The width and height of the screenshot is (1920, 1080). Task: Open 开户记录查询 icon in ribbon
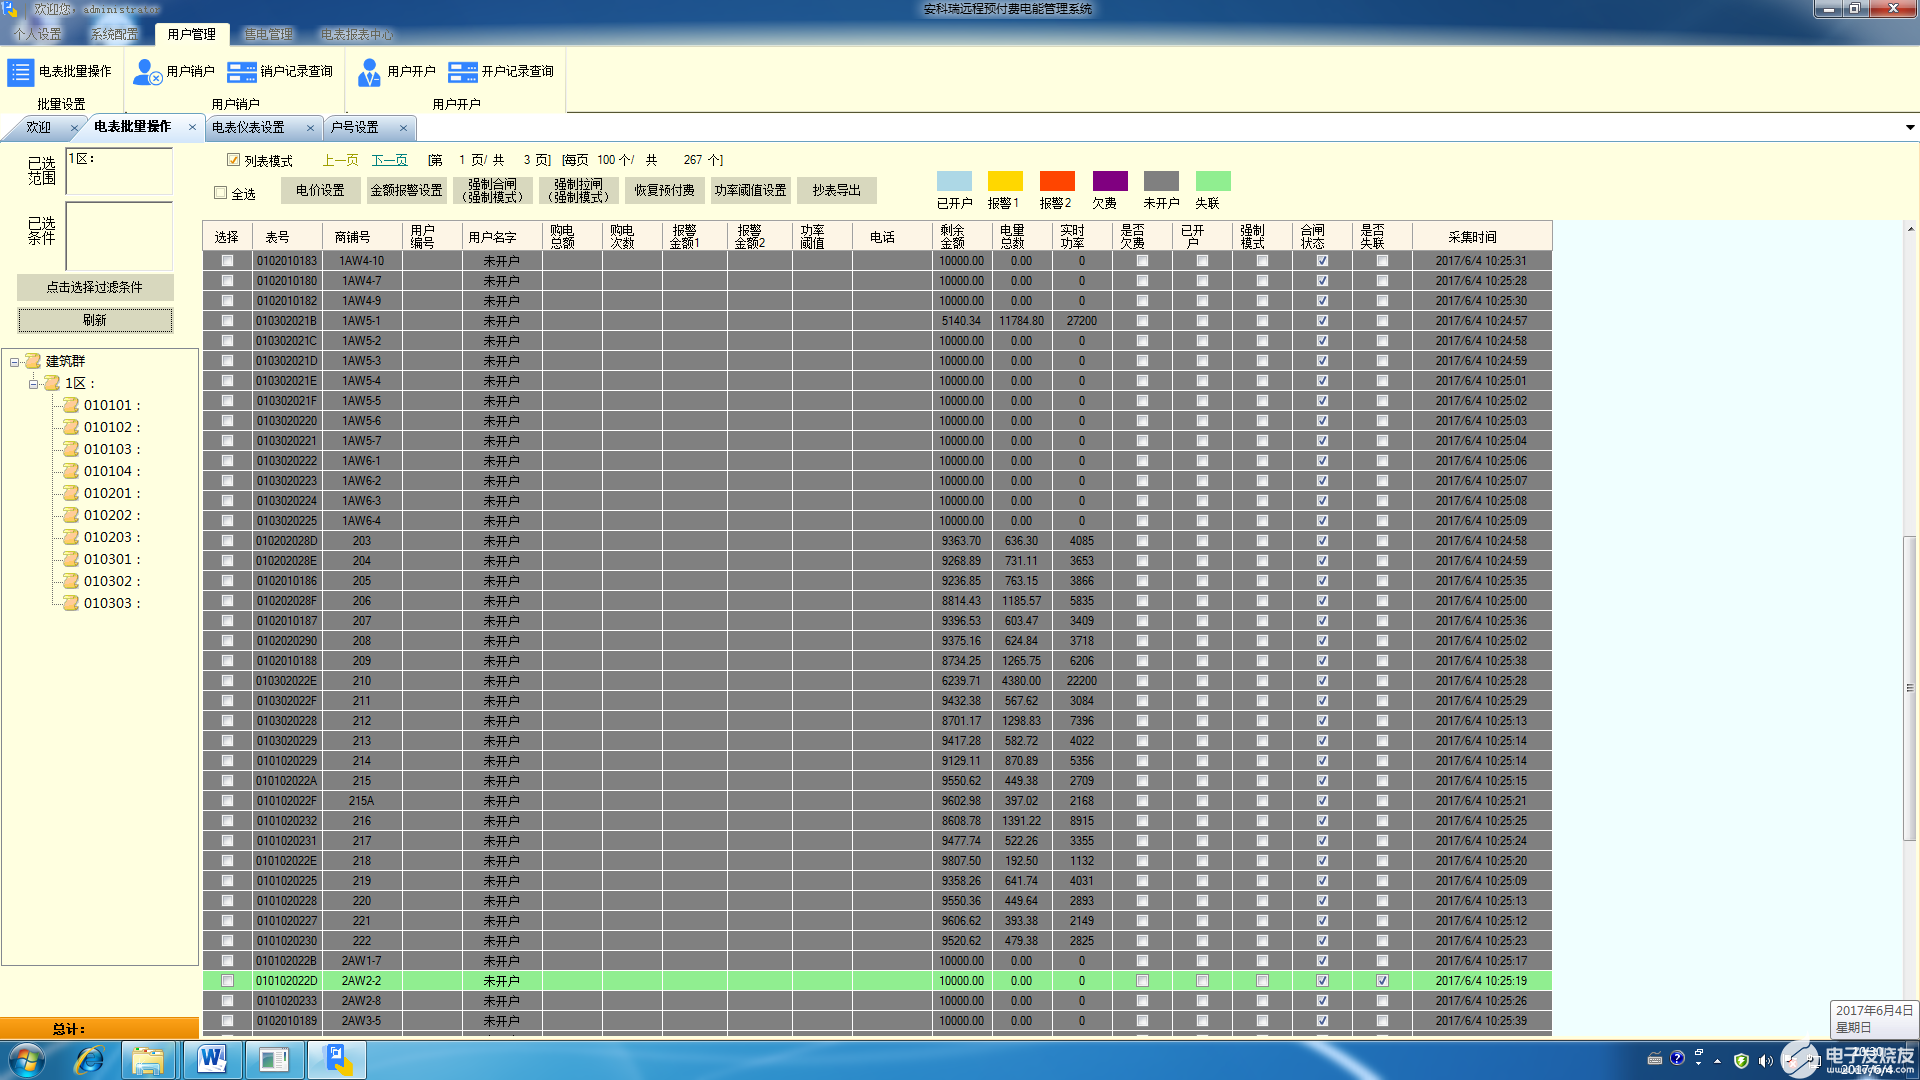pyautogui.click(x=463, y=72)
